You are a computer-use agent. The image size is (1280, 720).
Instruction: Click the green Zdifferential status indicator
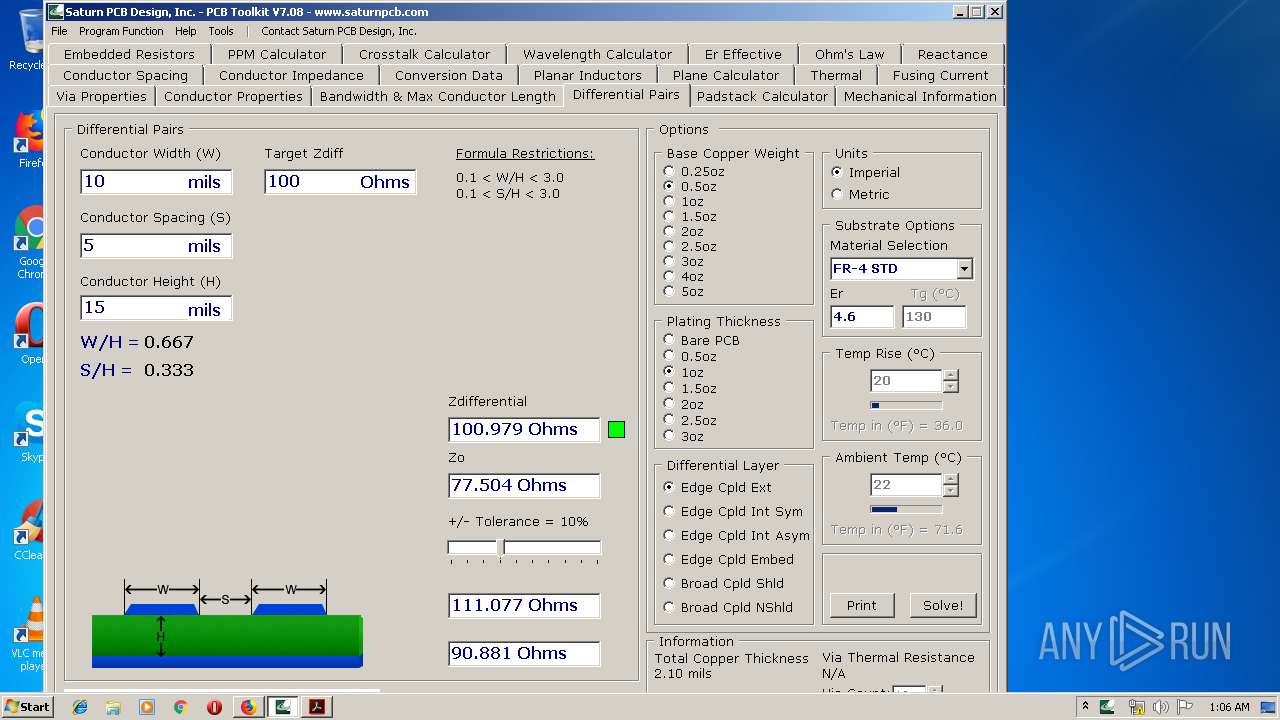tap(616, 430)
